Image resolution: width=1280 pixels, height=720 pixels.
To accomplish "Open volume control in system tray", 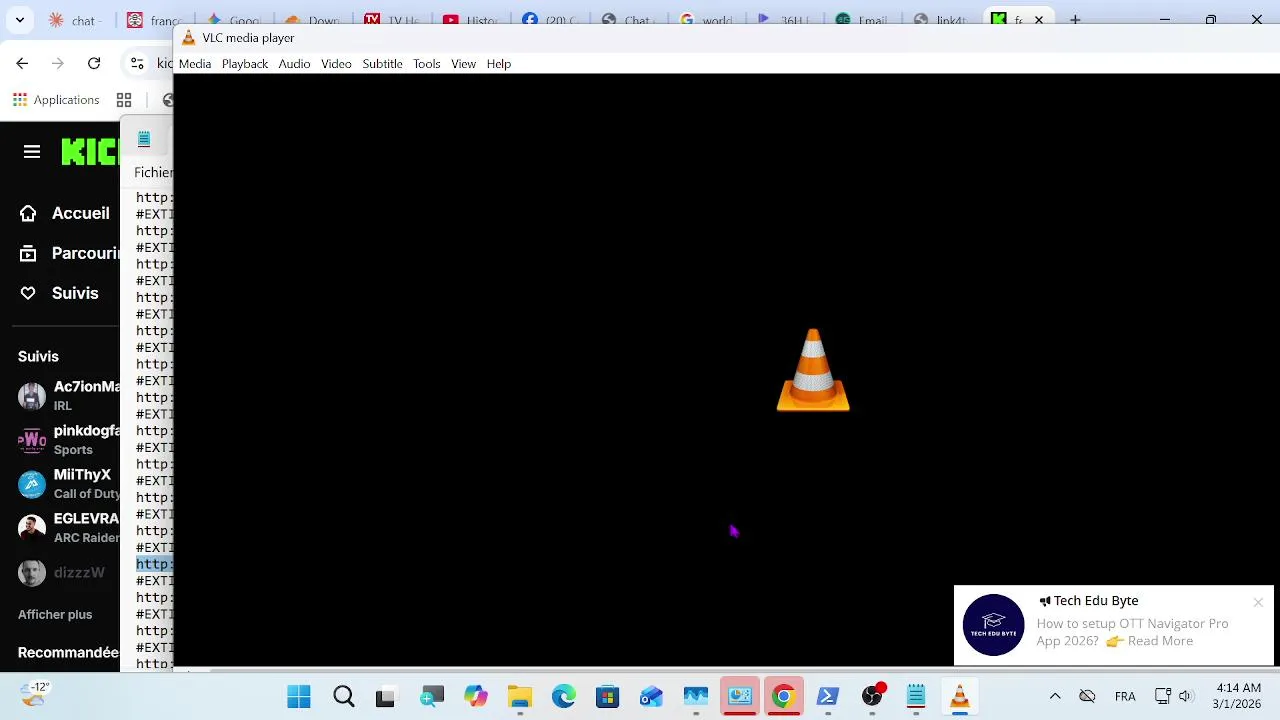I will (1185, 696).
